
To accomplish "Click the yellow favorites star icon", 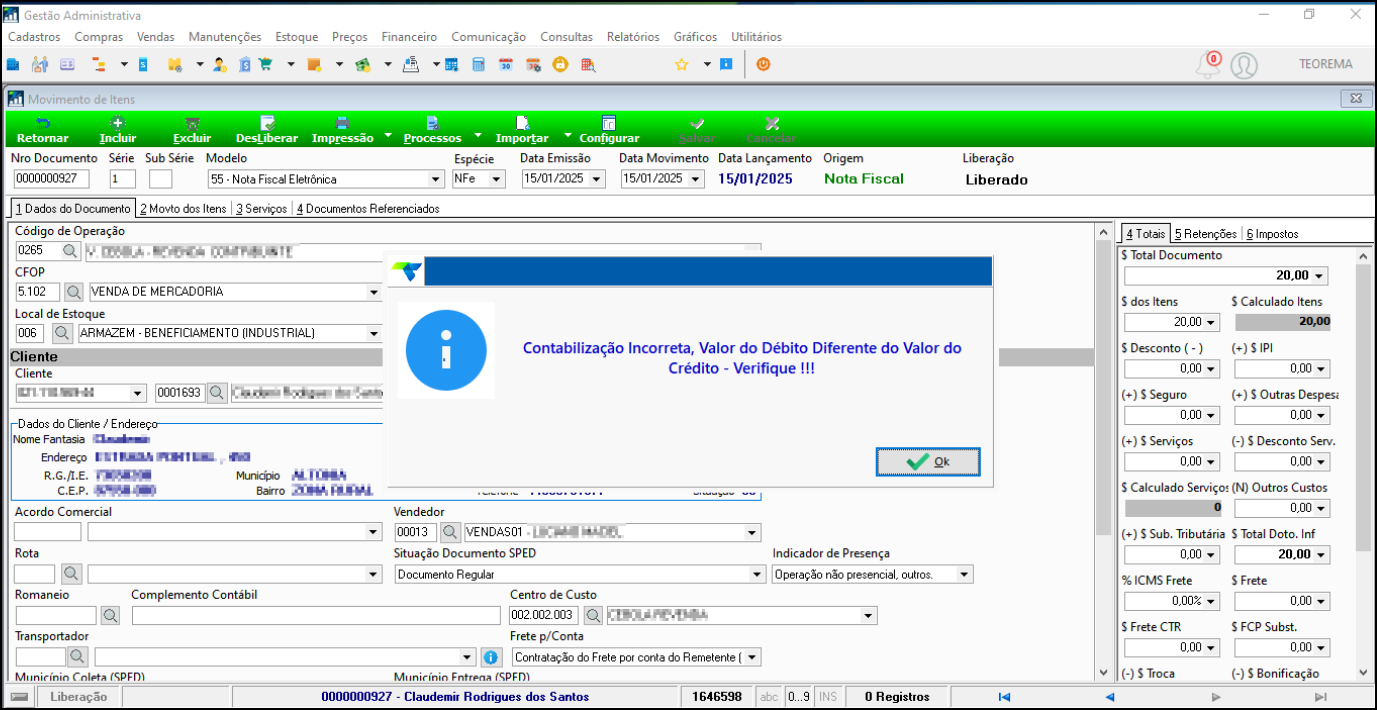I will (x=682, y=64).
